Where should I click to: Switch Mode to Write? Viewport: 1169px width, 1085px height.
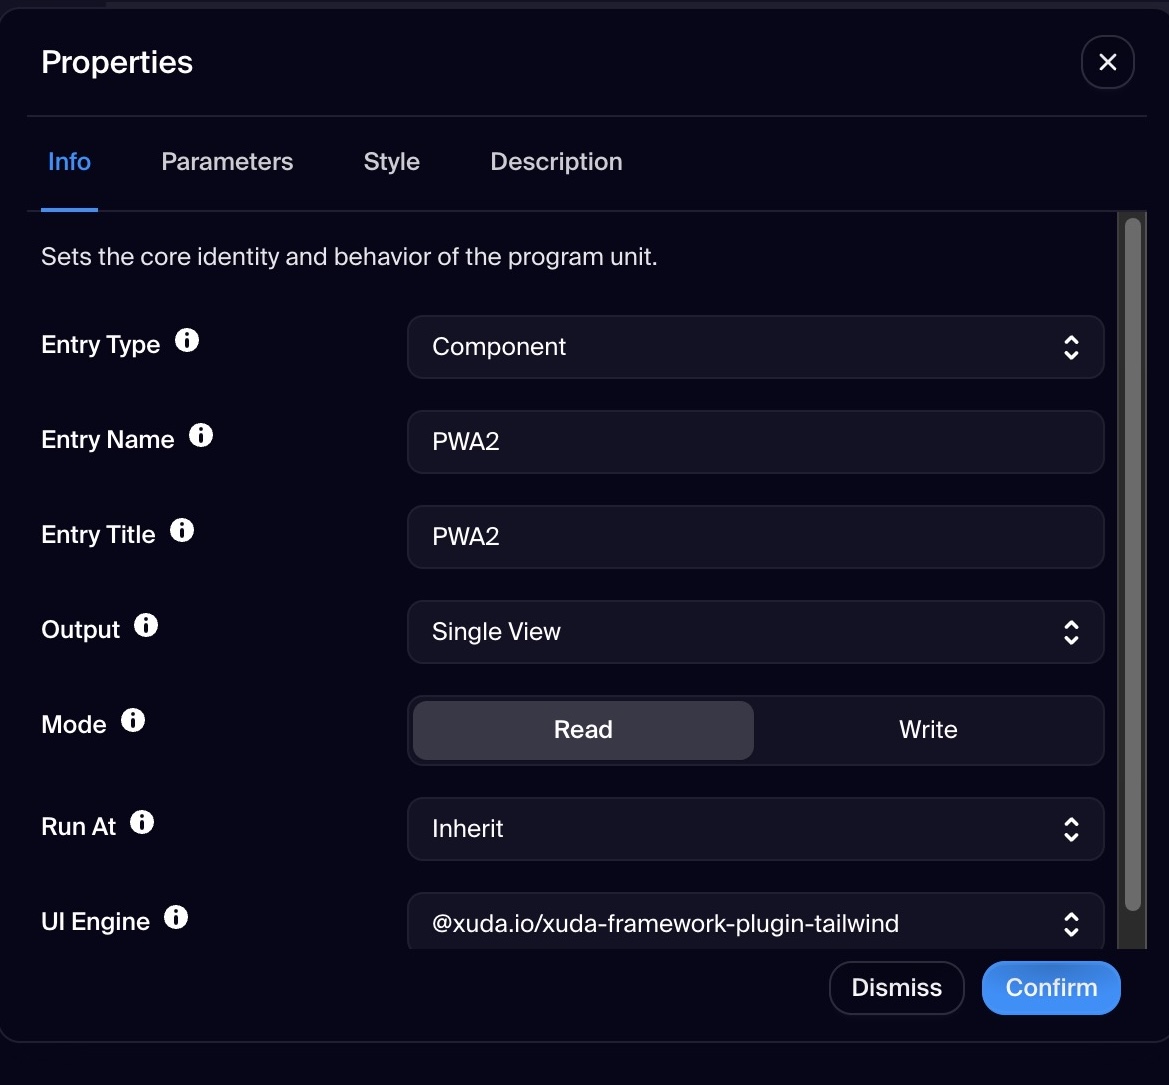(x=928, y=730)
